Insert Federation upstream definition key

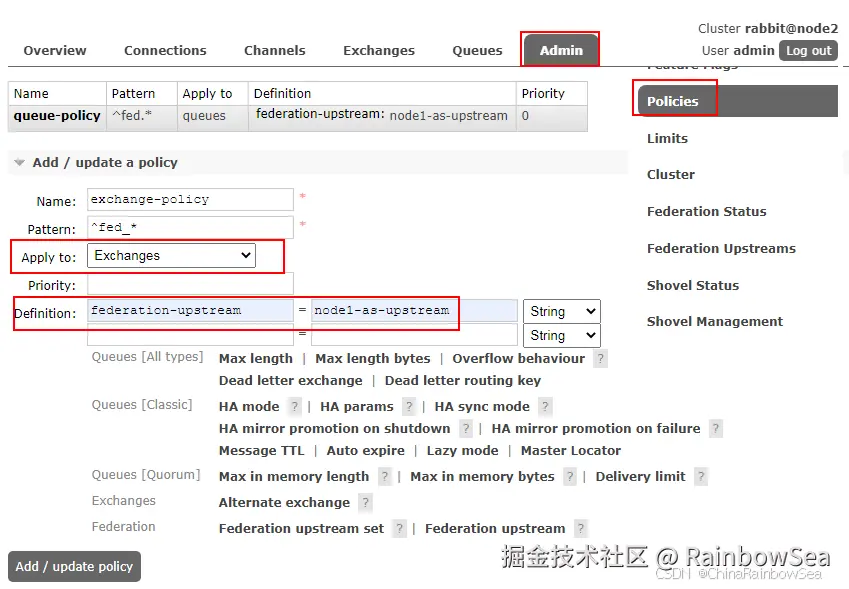[495, 528]
